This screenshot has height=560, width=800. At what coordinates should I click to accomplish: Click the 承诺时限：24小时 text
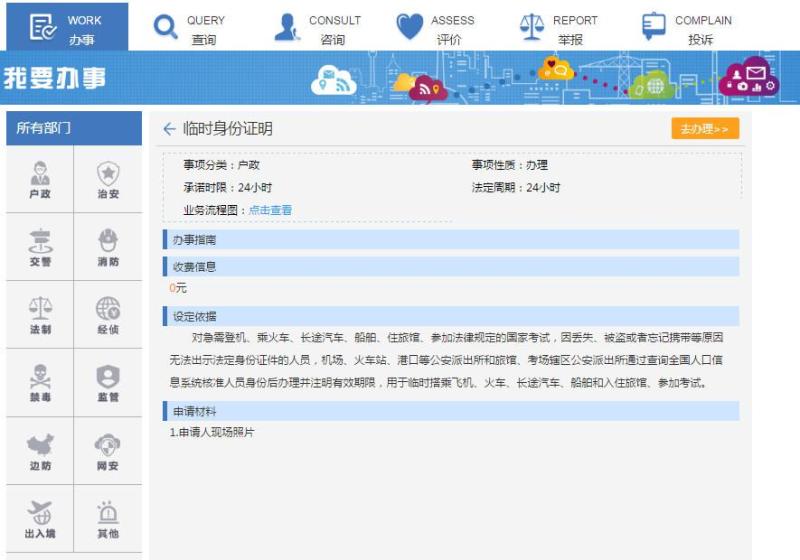228,188
